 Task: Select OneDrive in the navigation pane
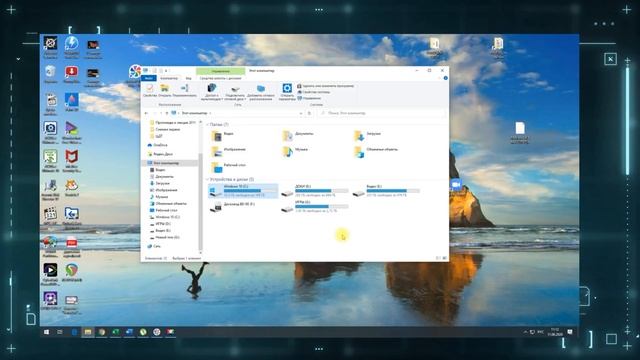tap(158, 145)
